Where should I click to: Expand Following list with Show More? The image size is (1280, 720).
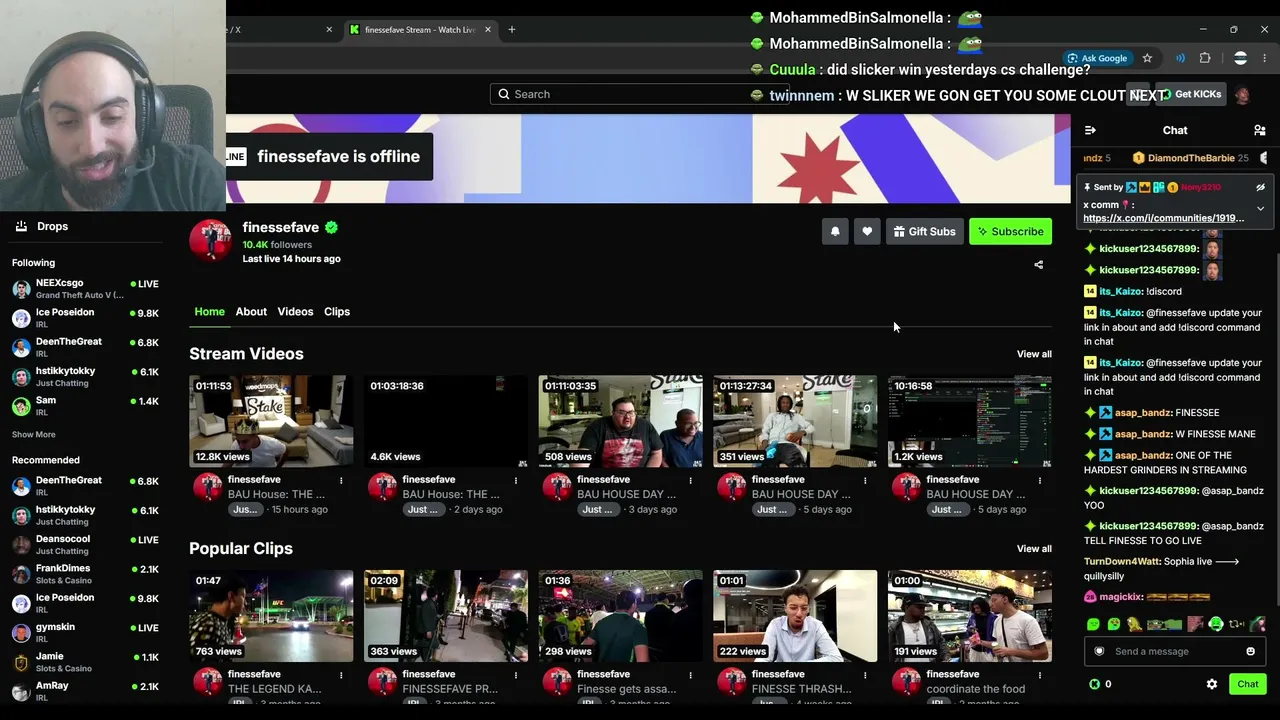click(33, 434)
